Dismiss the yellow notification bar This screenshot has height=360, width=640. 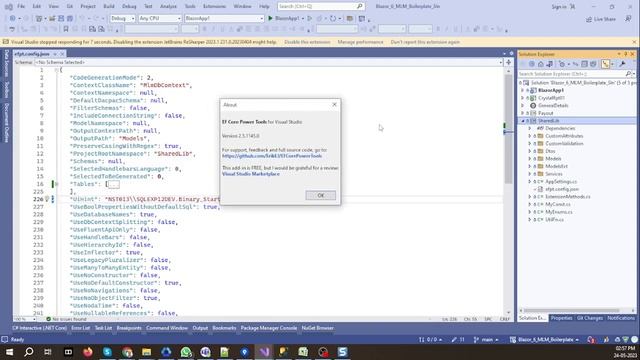[634, 42]
